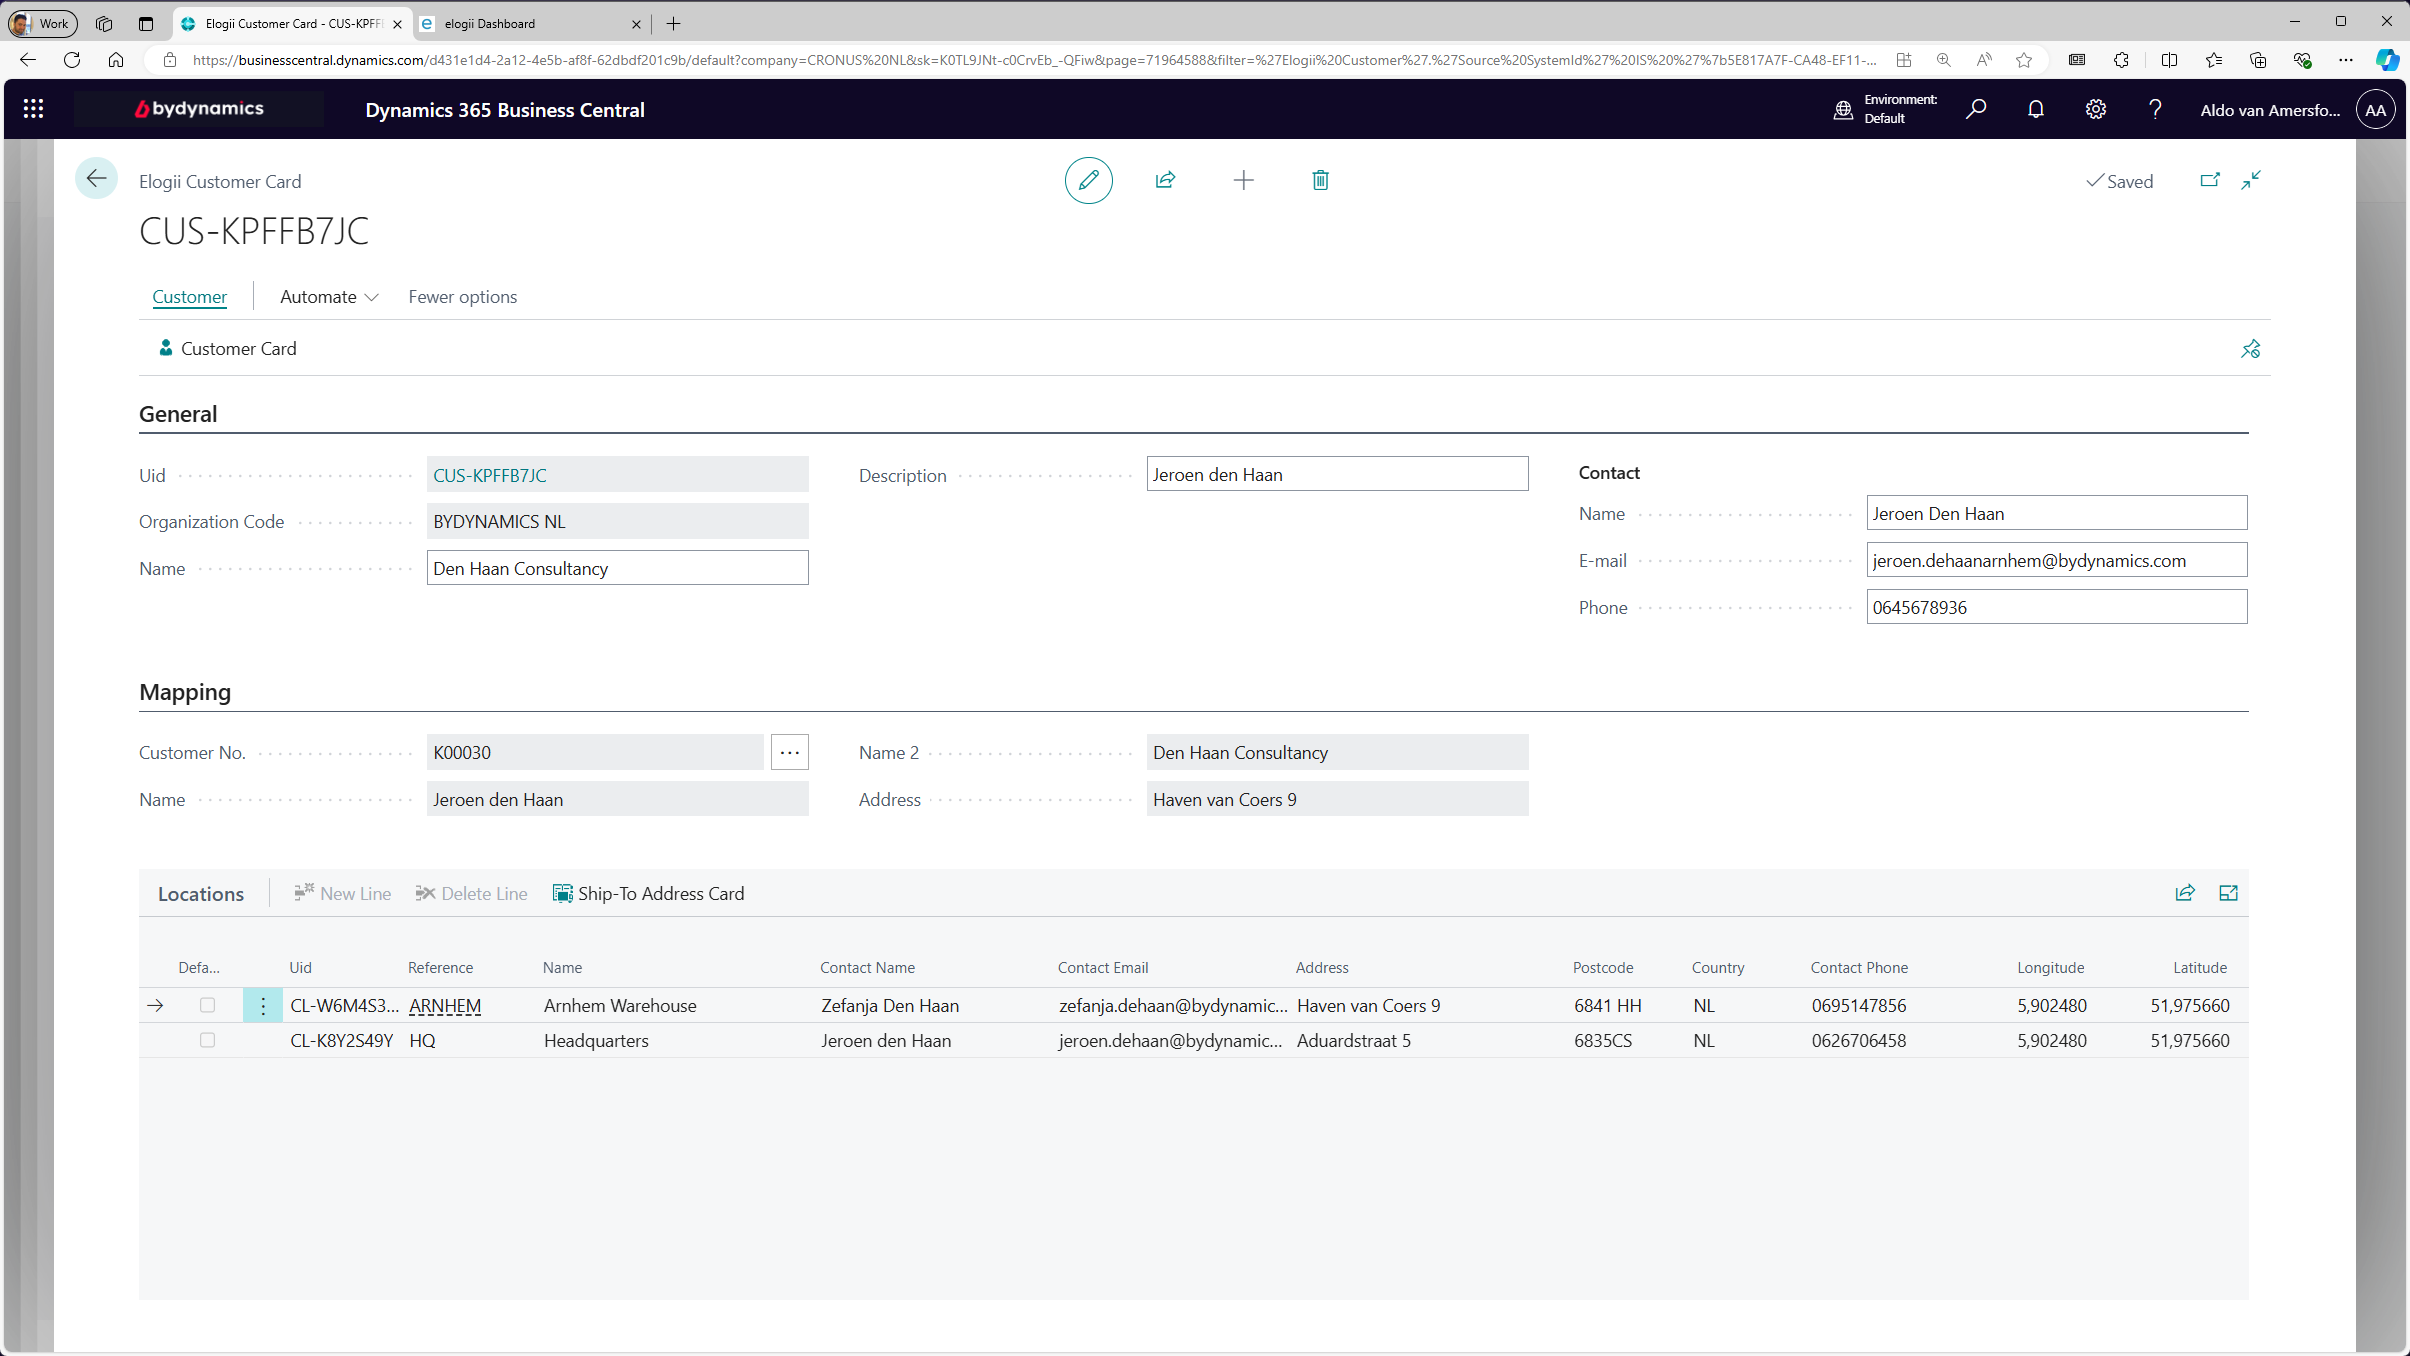2410x1356 pixels.
Task: Click Ship-To Address Card action
Action: click(x=649, y=893)
